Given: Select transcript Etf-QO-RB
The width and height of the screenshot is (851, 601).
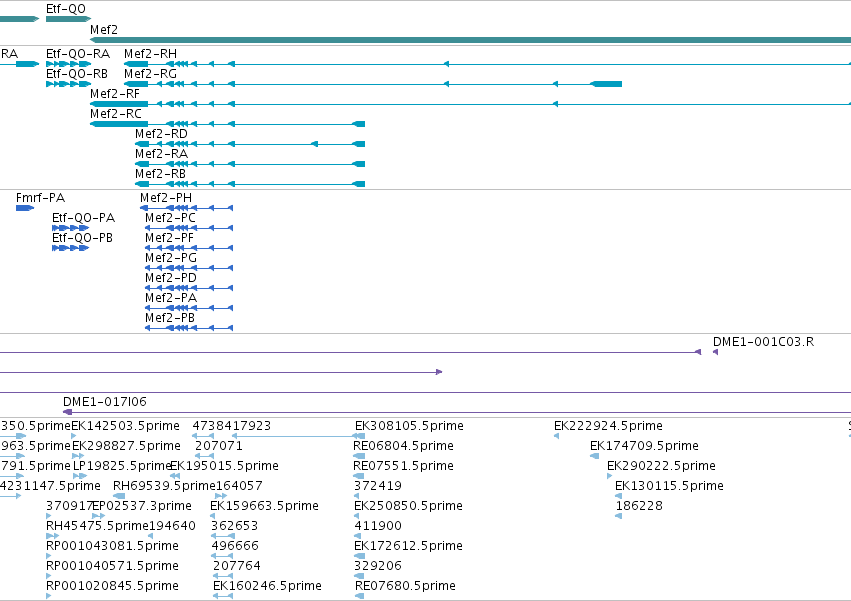Looking at the screenshot, I should point(68,84).
